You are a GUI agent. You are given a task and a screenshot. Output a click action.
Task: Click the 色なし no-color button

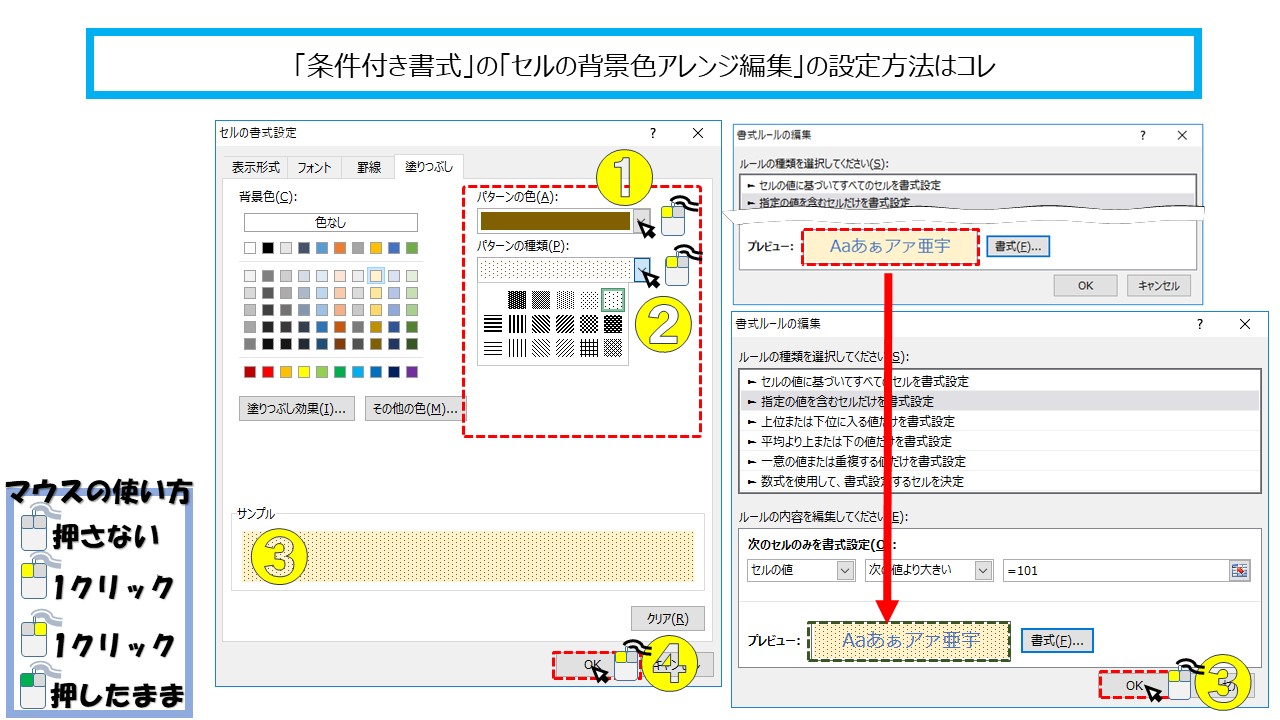tap(331, 222)
